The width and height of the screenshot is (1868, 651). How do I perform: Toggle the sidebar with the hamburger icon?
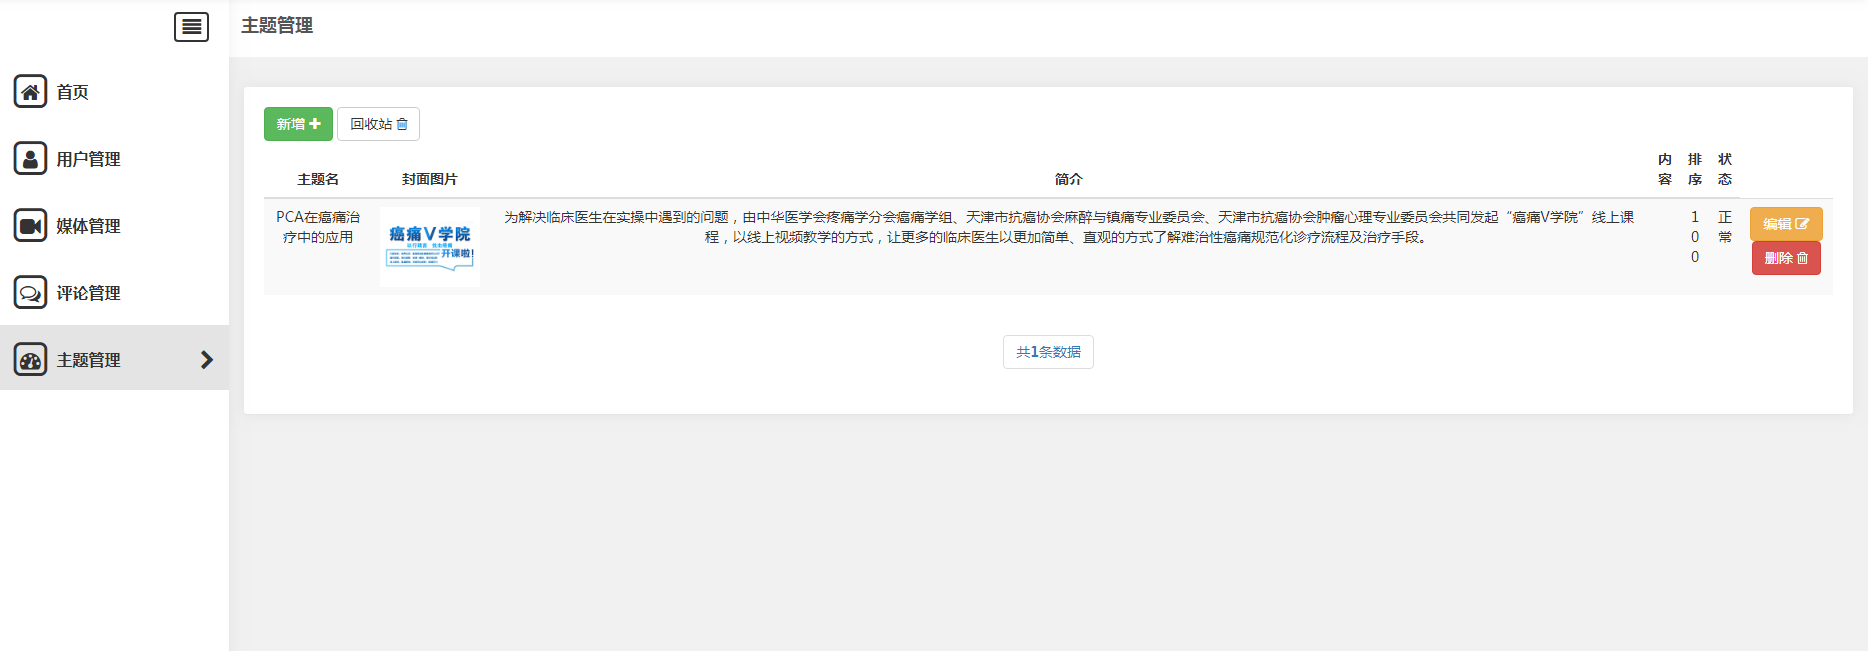(x=191, y=27)
